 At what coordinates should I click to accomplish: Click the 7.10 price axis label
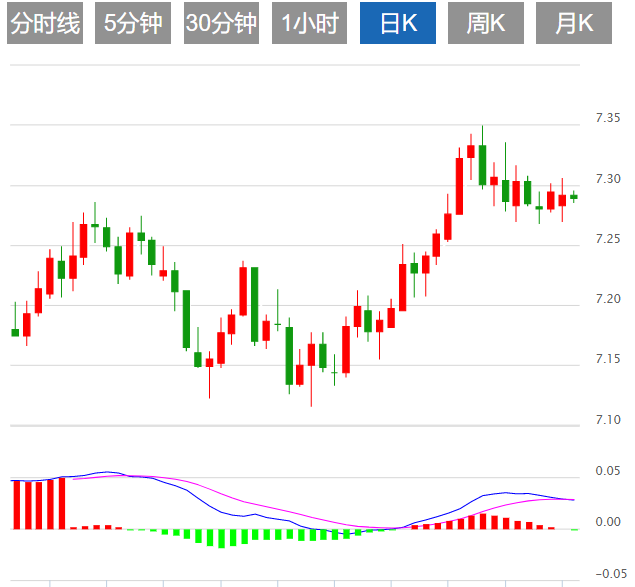(x=607, y=420)
